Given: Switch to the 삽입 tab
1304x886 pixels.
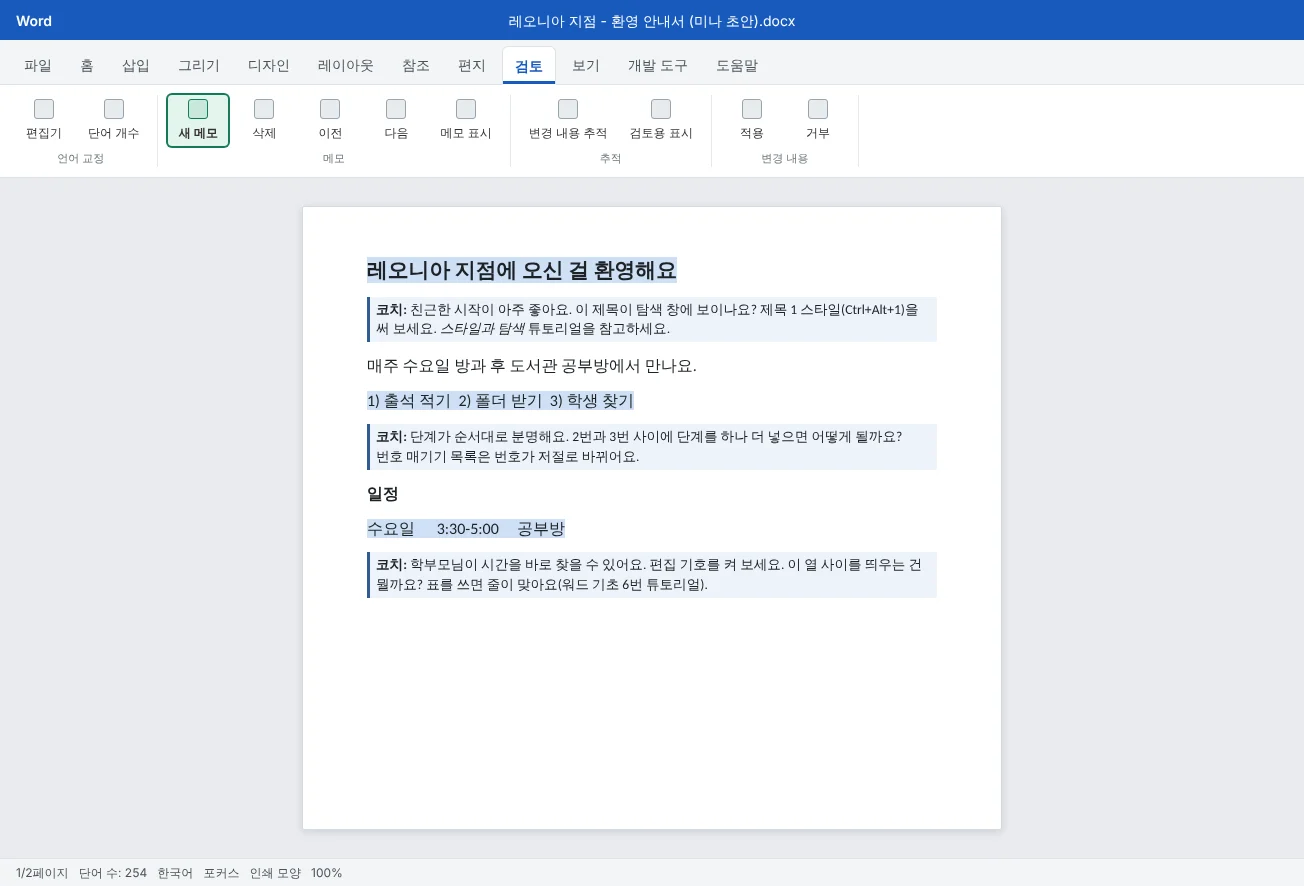Looking at the screenshot, I should point(136,66).
